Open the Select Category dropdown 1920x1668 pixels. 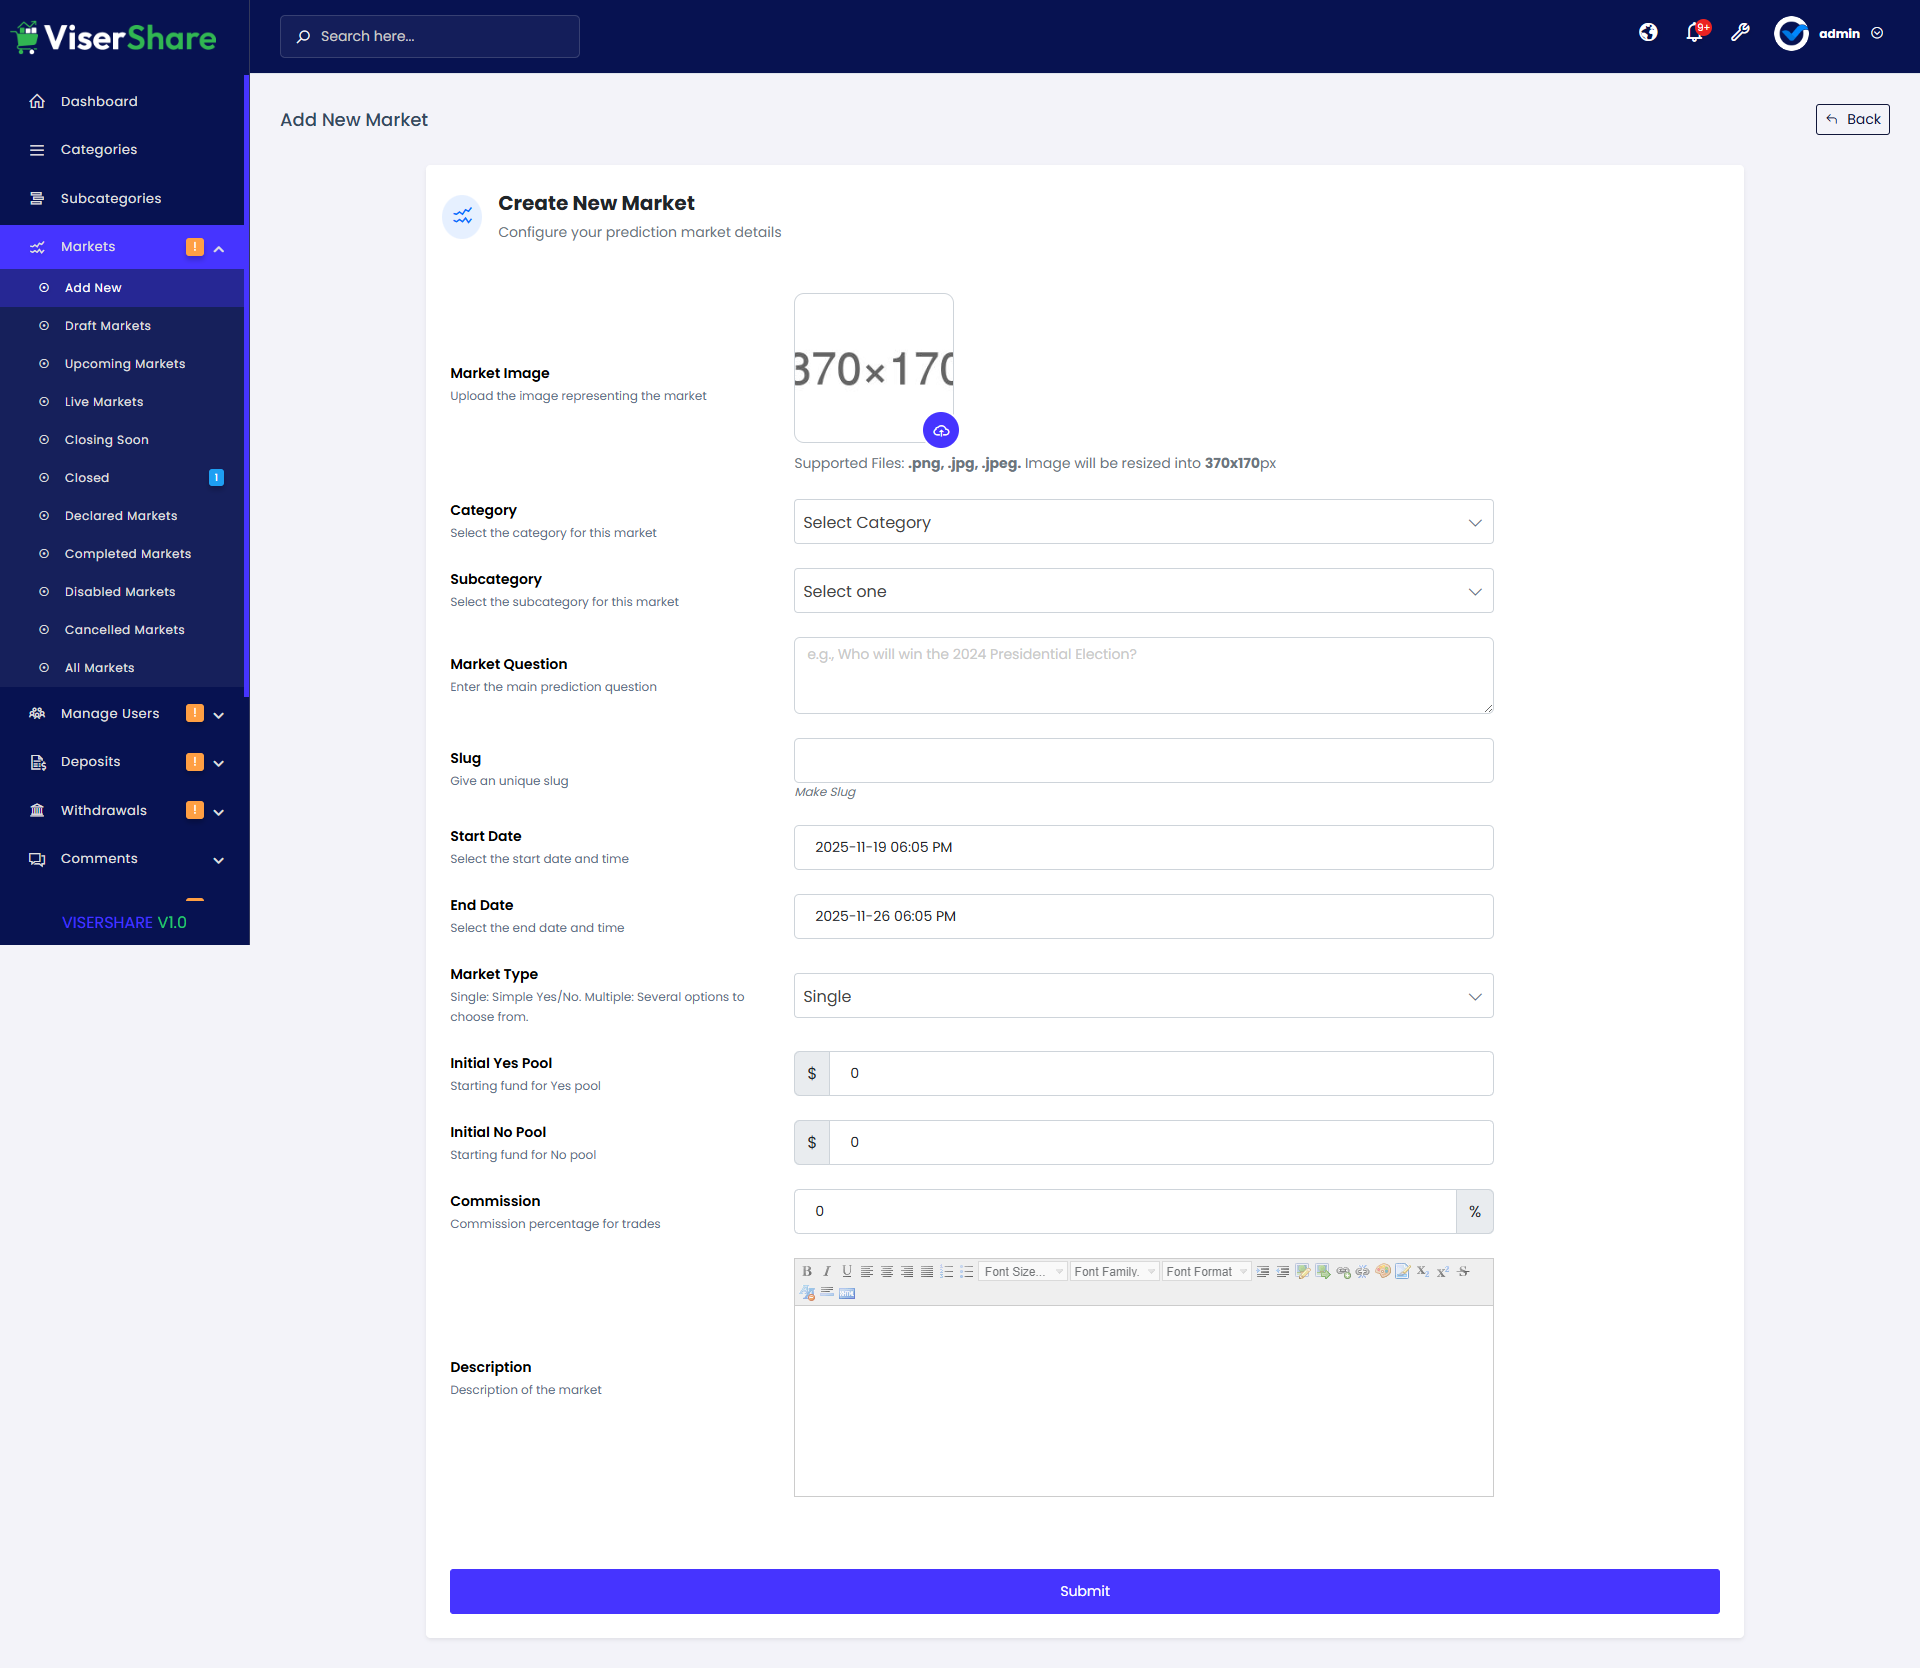click(x=1143, y=522)
